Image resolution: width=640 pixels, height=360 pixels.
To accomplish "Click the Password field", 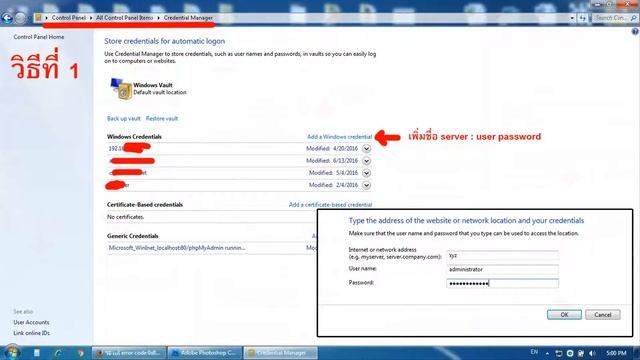I will [x=502, y=283].
